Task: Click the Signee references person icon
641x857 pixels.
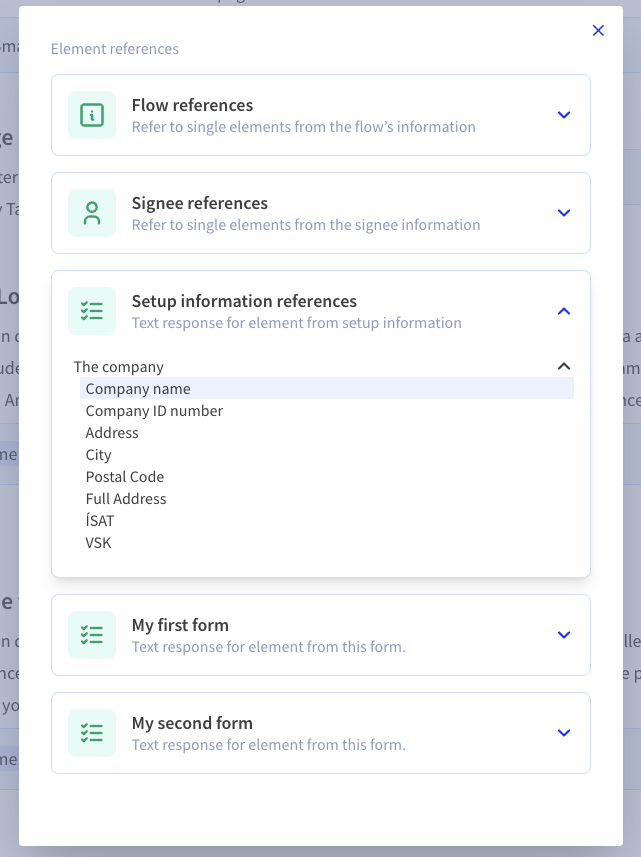Action: click(x=92, y=213)
